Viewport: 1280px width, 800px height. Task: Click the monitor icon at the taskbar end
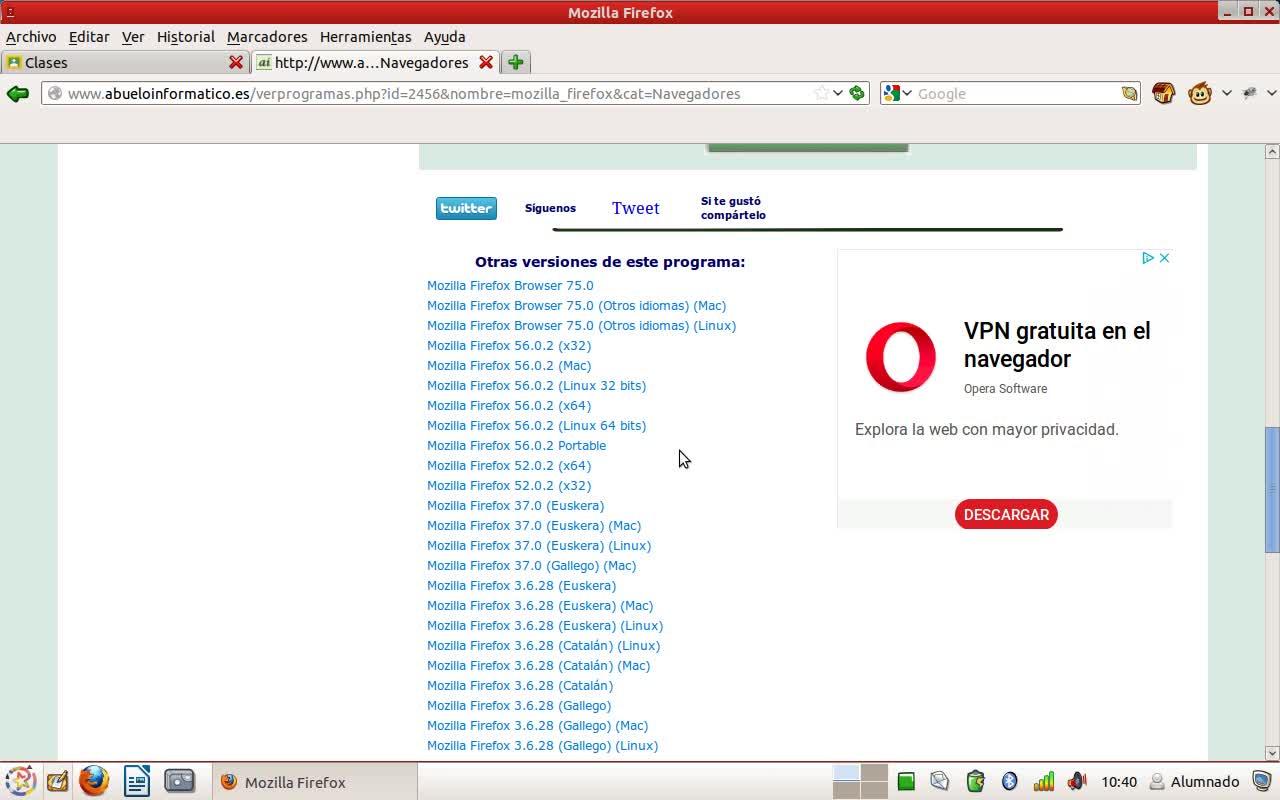1262,782
